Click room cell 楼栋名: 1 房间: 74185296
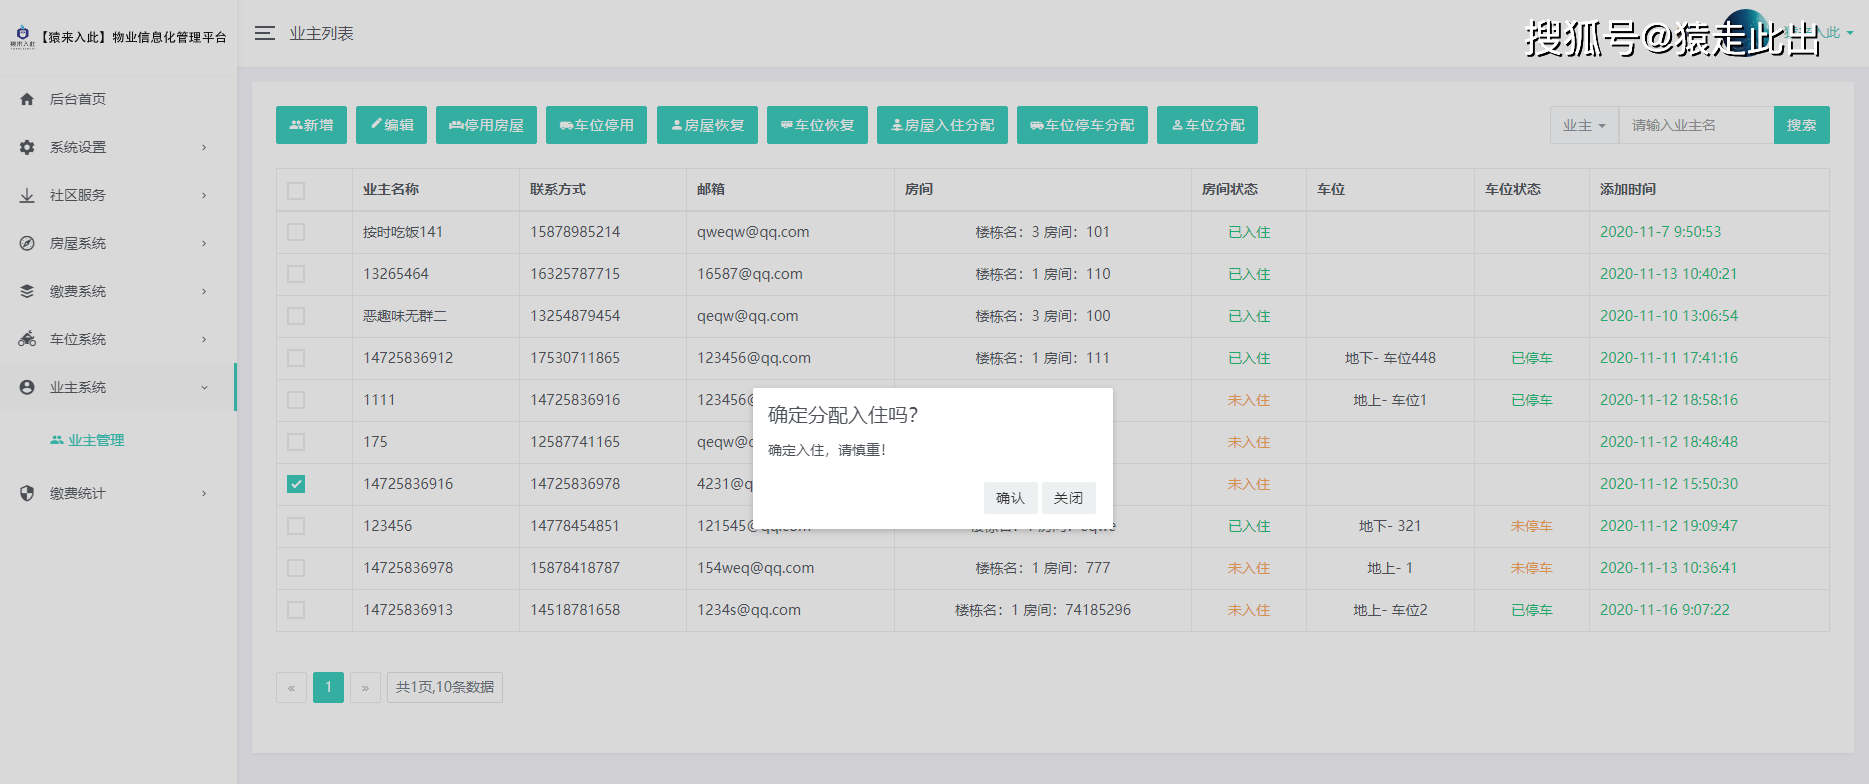The image size is (1869, 784). point(1043,610)
